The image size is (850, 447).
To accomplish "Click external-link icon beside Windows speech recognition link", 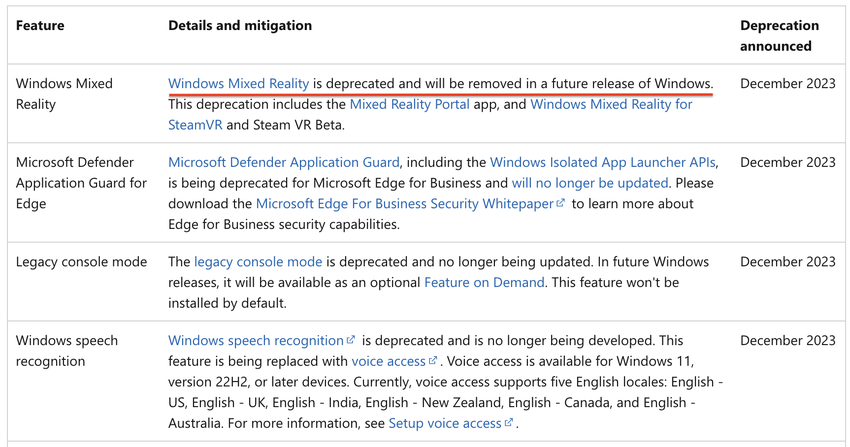I will pos(351,341).
